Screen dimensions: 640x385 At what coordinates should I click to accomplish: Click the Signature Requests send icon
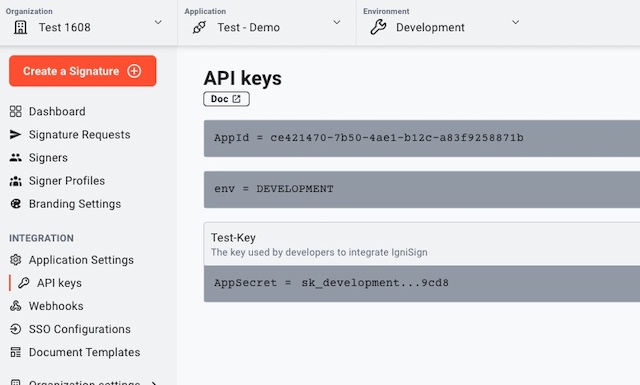[16, 134]
